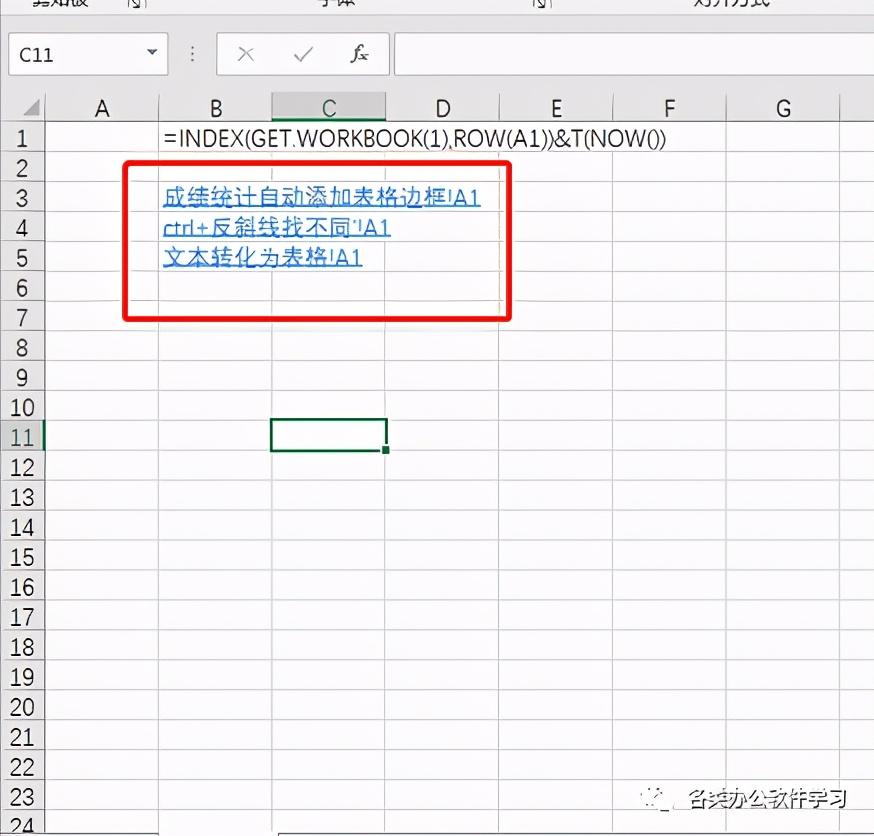Open the Insert Function fx dialog
The height and width of the screenshot is (836, 874).
[x=359, y=54]
